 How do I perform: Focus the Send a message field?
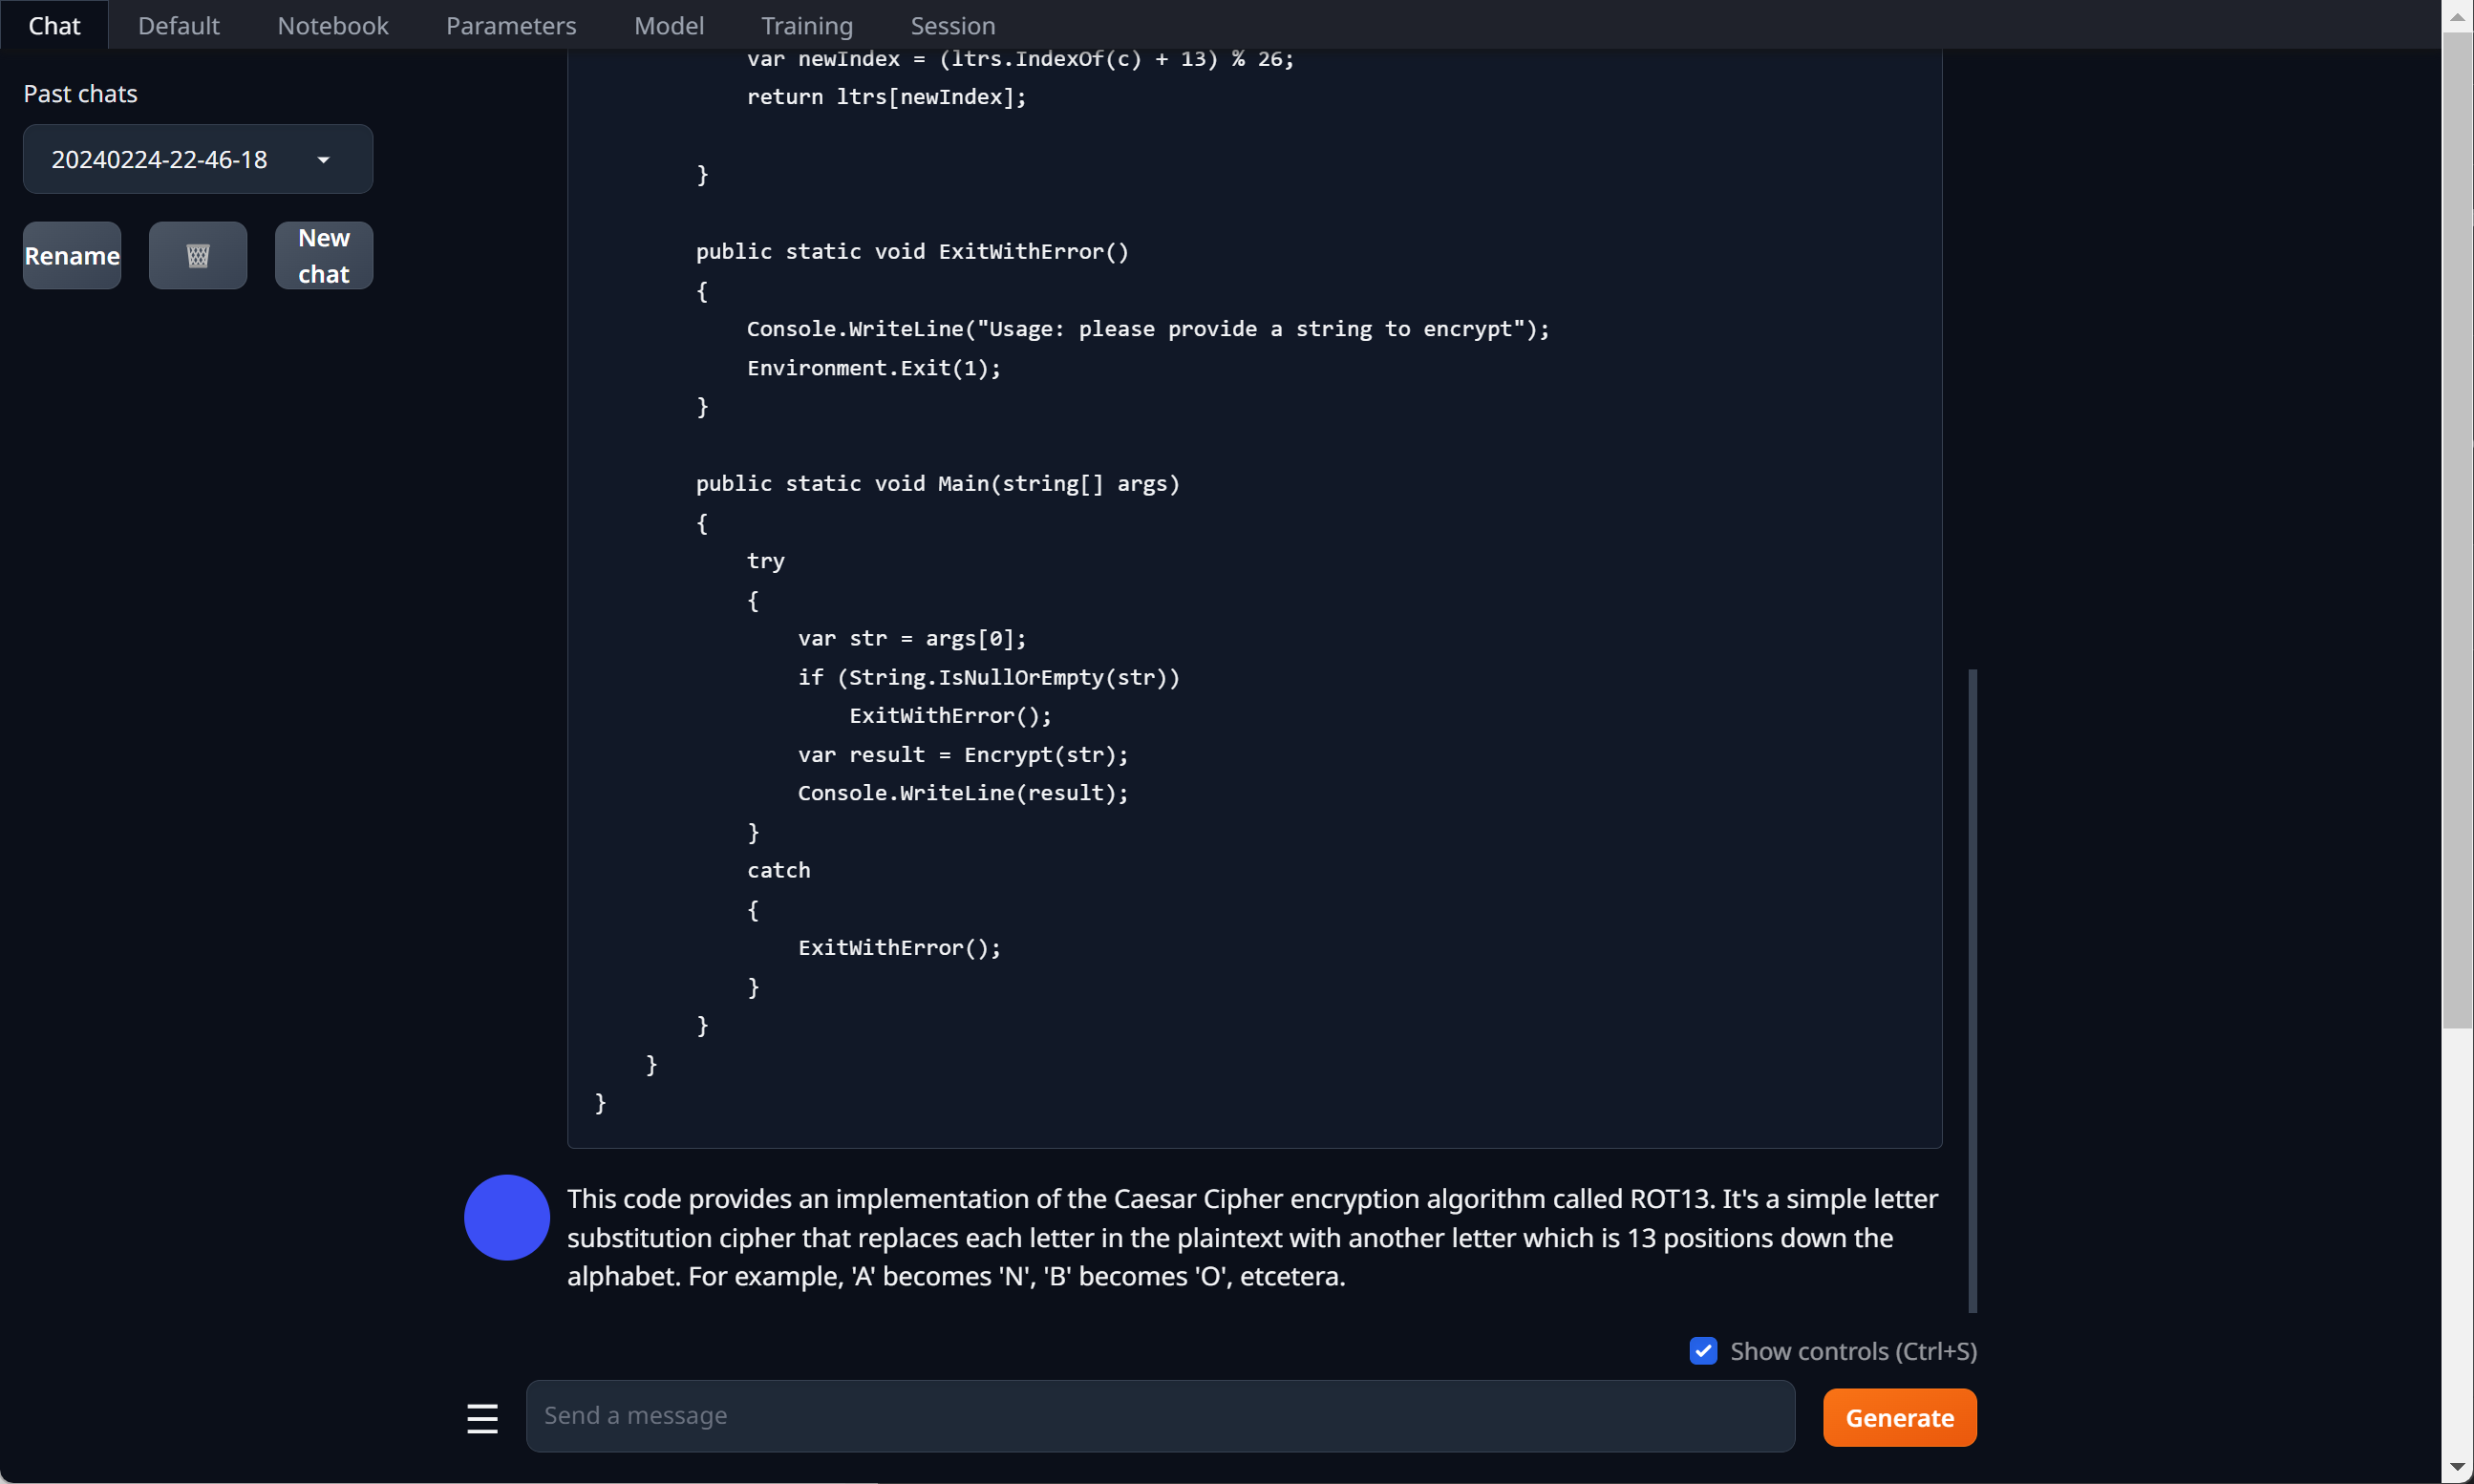(x=1160, y=1416)
